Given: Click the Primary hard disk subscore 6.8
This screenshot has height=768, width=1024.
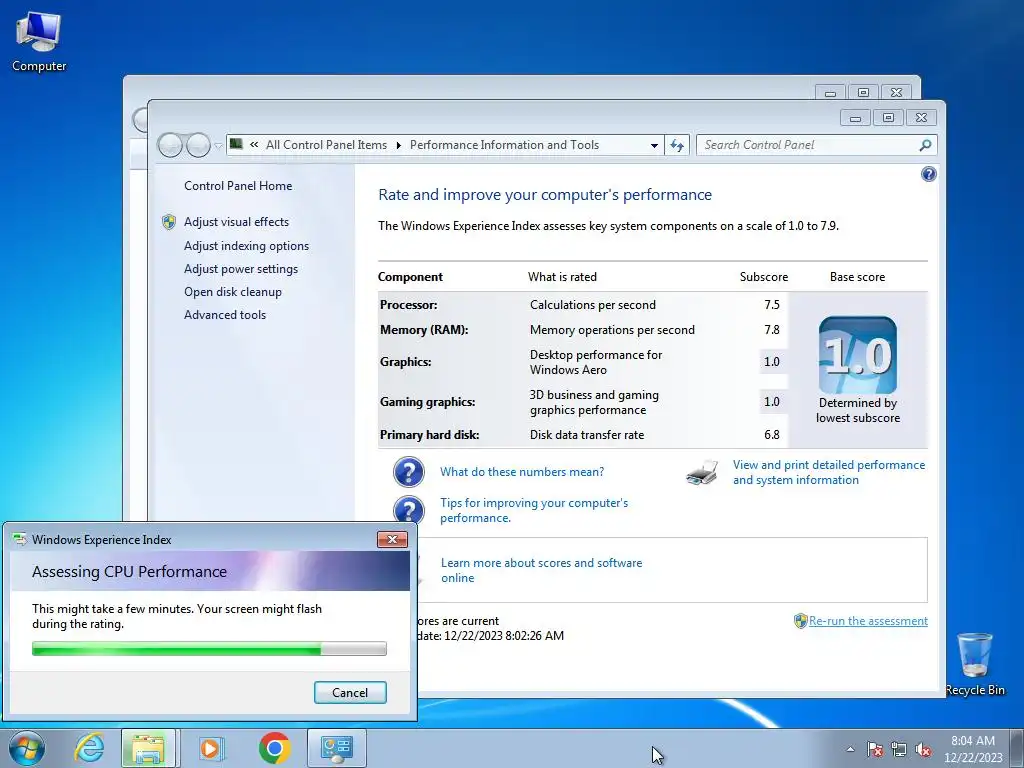Looking at the screenshot, I should tap(772, 435).
